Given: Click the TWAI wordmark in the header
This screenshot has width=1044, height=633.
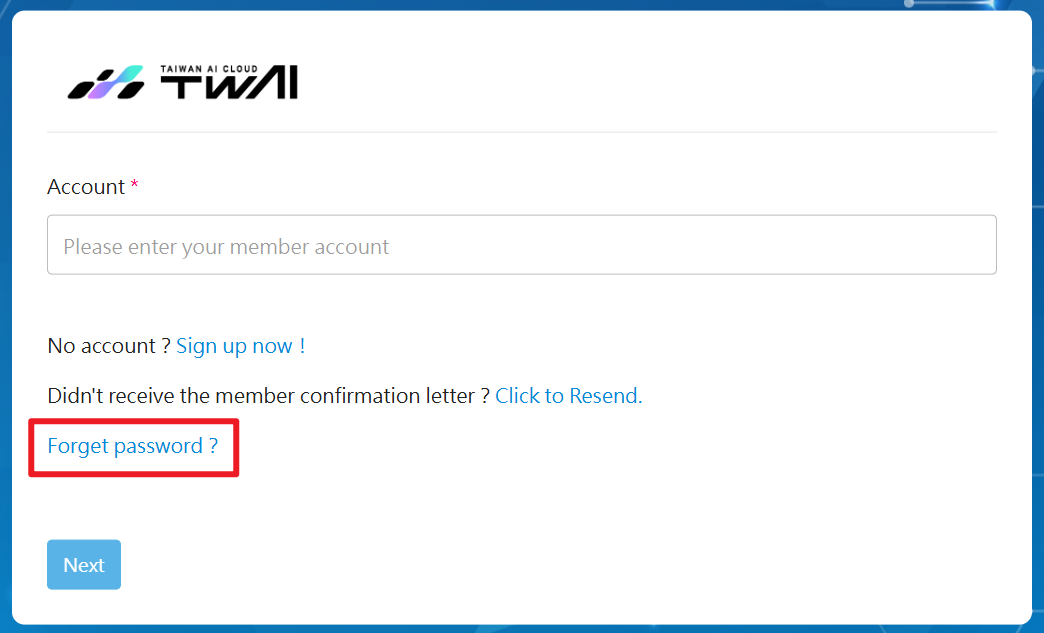Looking at the screenshot, I should click(229, 87).
